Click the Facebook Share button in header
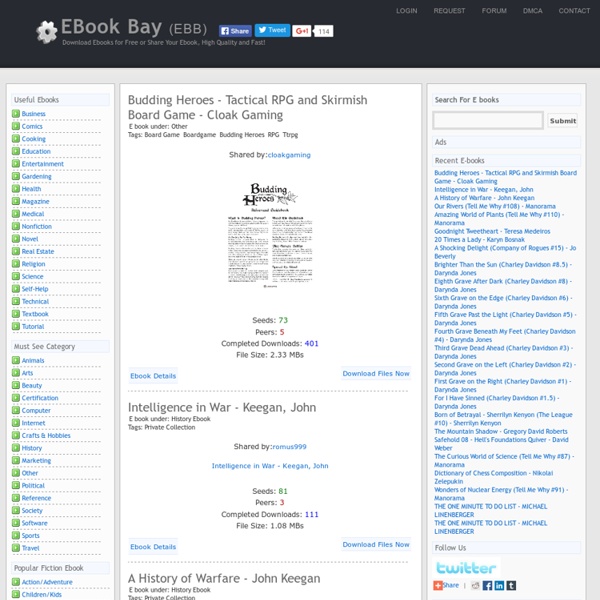The image size is (600, 600). click(x=235, y=31)
